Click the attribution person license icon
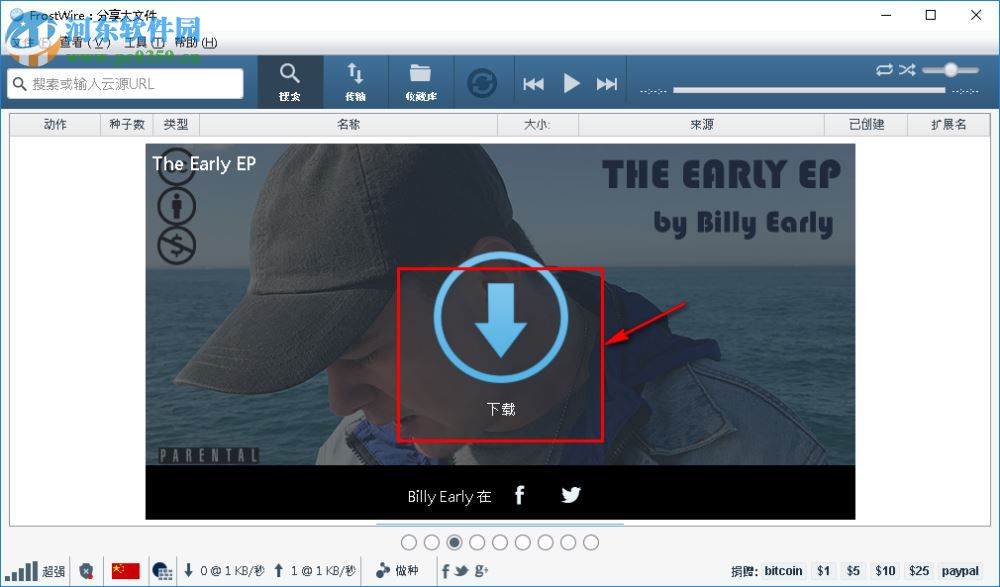This screenshot has height=587, width=1000. [x=177, y=206]
